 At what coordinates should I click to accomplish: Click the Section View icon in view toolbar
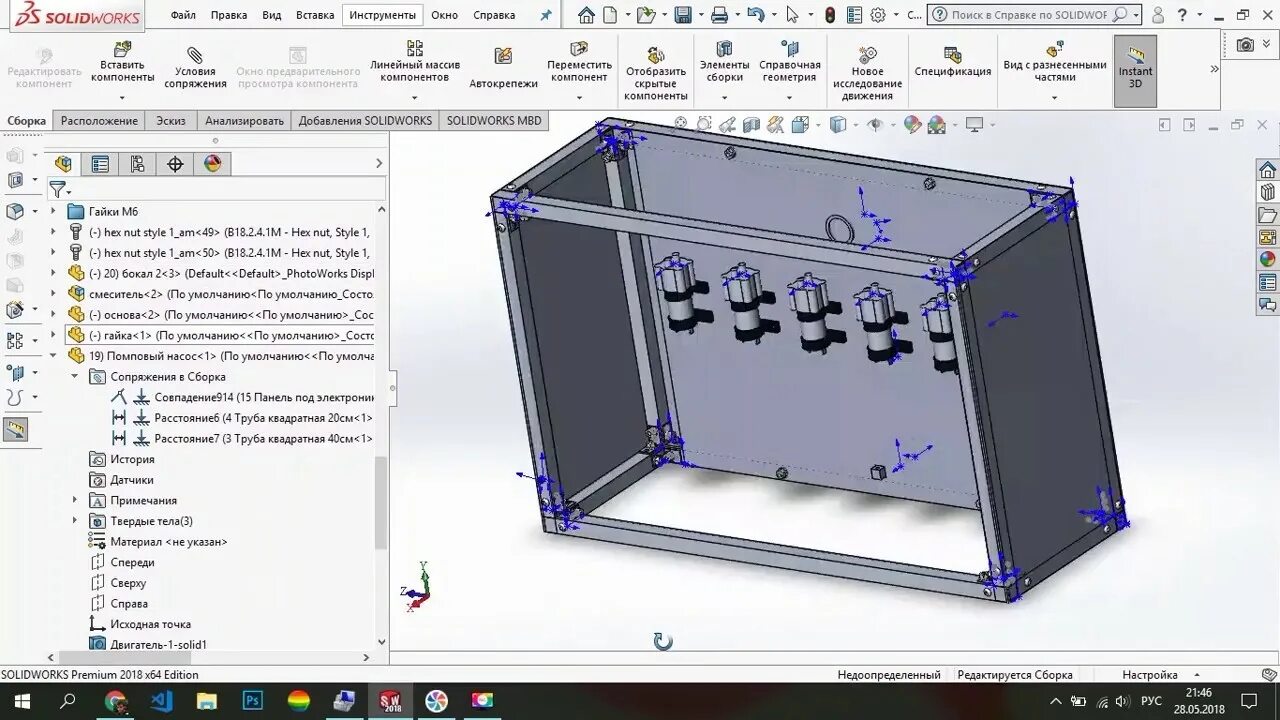pos(751,124)
